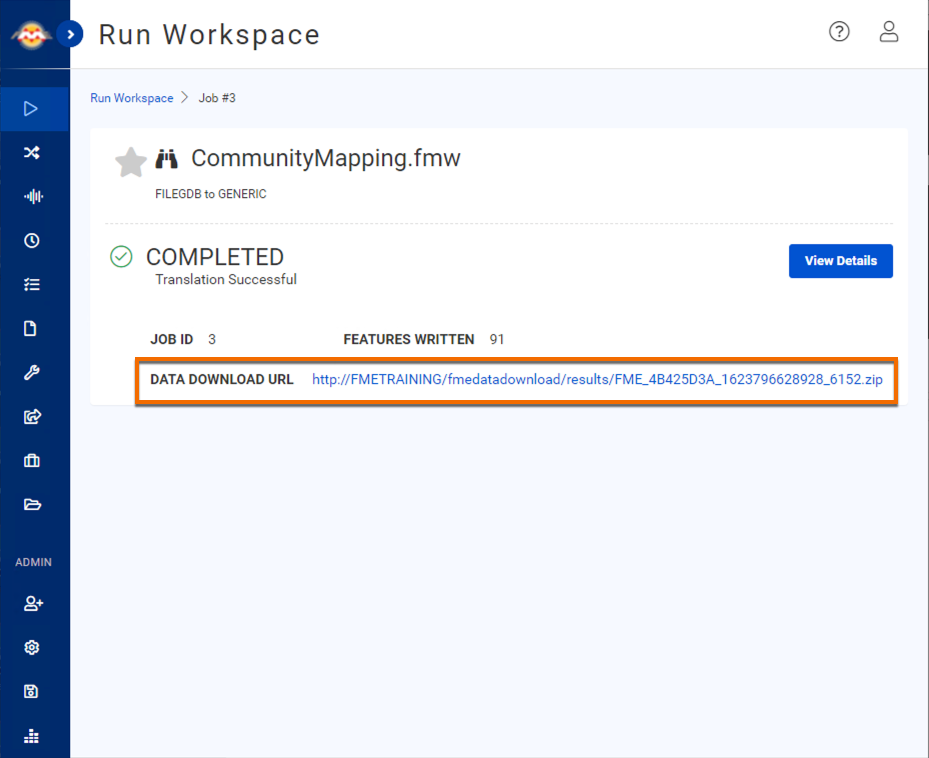929x758 pixels.
Task: Open the Workspaces document icon in sidebar
Action: pos(30,328)
